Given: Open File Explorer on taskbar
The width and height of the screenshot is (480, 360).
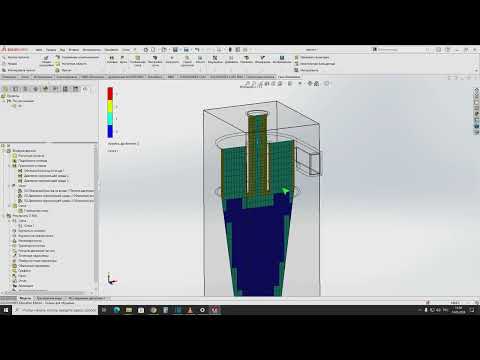Looking at the screenshot, I should tap(129, 310).
